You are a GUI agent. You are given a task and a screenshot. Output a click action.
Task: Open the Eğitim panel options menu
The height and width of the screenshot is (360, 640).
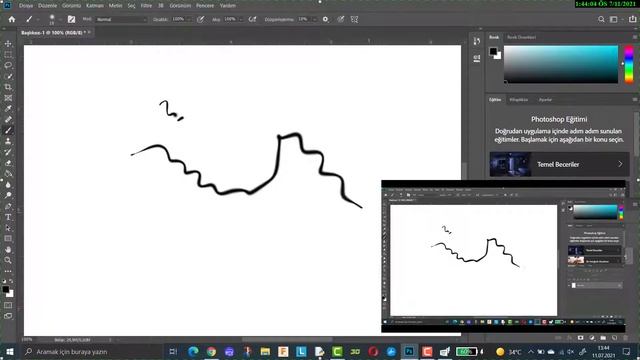(635, 100)
